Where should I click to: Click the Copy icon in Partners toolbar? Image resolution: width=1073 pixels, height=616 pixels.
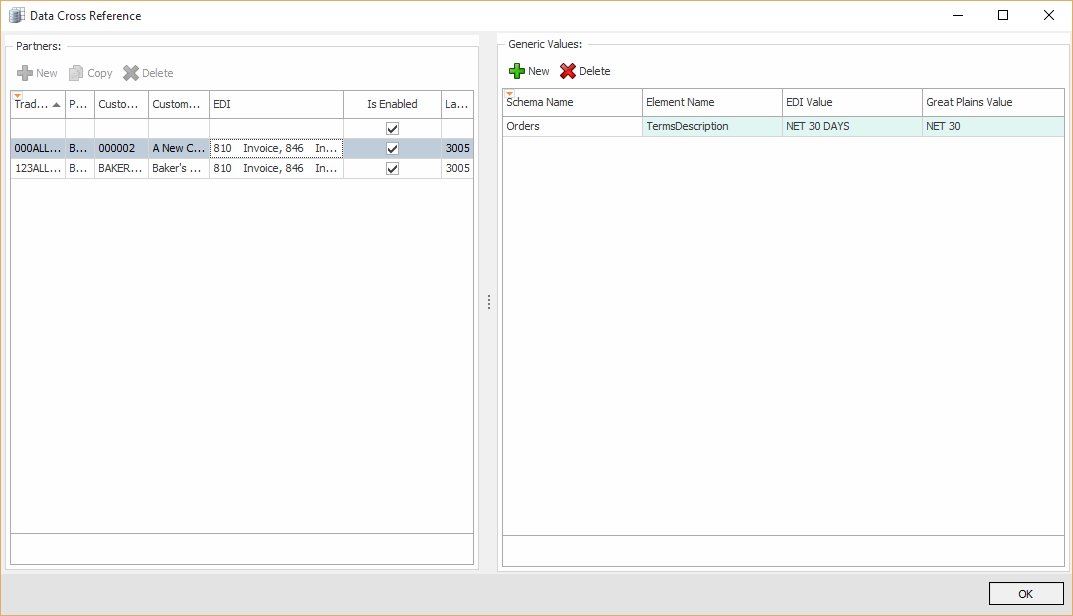pos(76,73)
